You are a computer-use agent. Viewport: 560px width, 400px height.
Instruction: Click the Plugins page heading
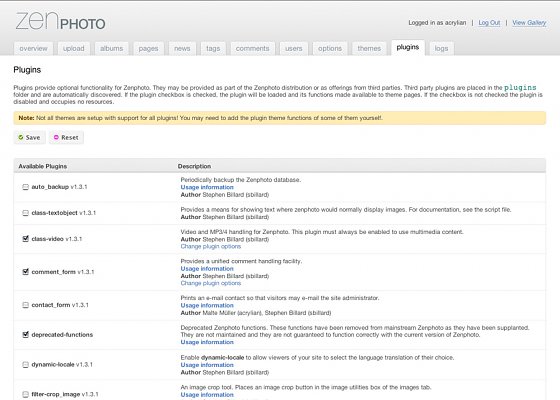27,70
